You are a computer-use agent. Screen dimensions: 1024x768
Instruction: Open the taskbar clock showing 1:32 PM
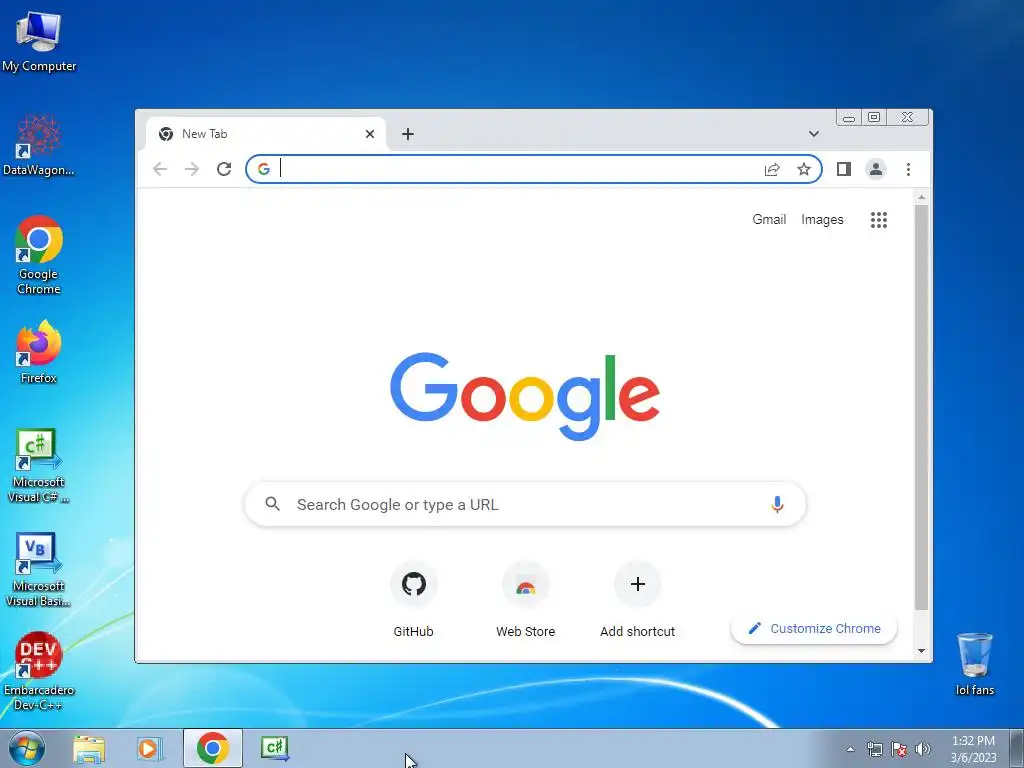pos(973,749)
